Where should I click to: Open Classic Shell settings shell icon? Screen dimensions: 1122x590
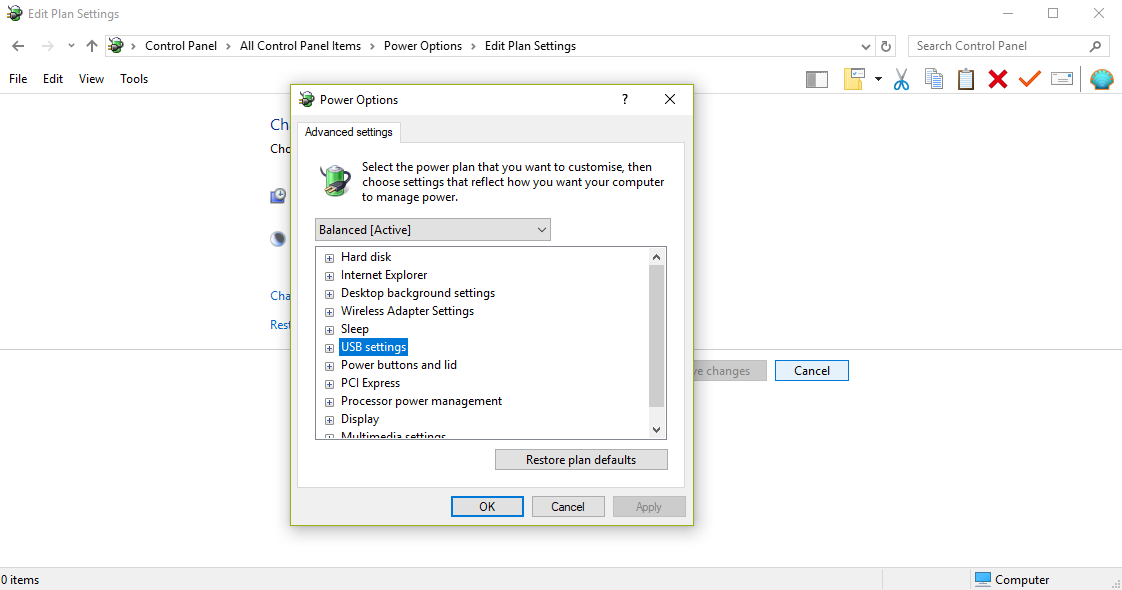pyautogui.click(x=1101, y=79)
